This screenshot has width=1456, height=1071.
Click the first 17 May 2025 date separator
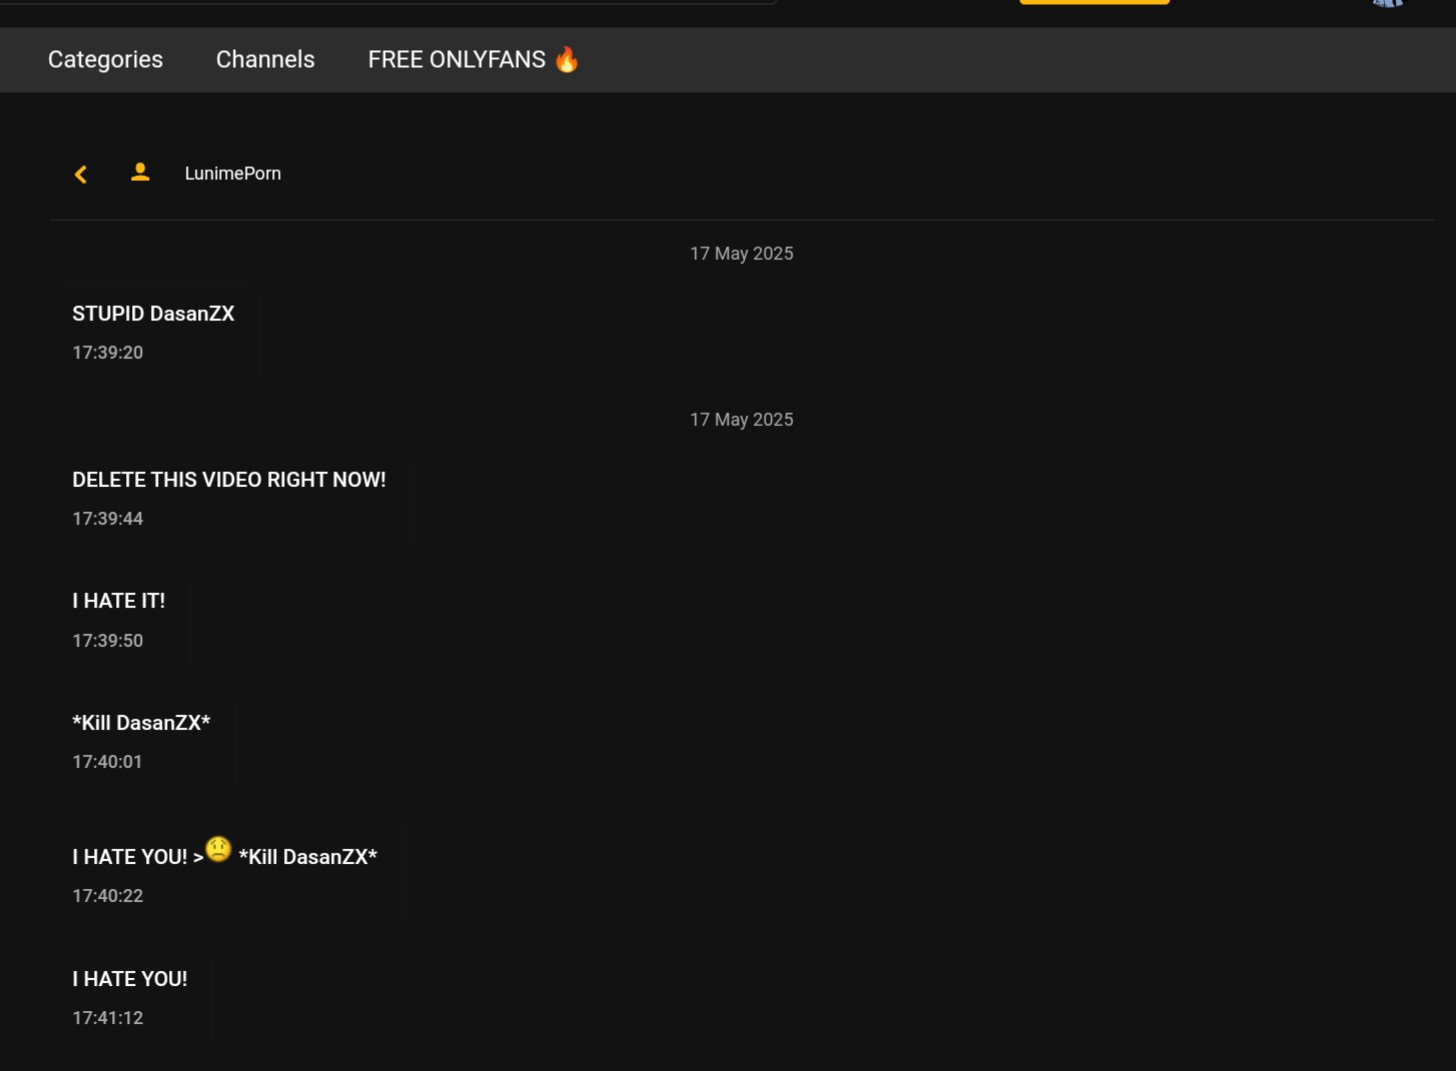pyautogui.click(x=741, y=253)
